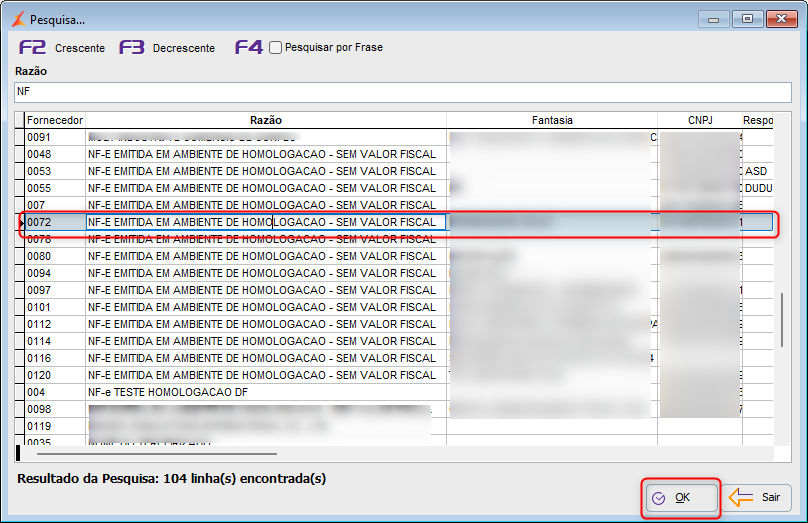Click the F3 Decrescente sort icon
Viewport: 808px width, 523px height.
pos(132,47)
